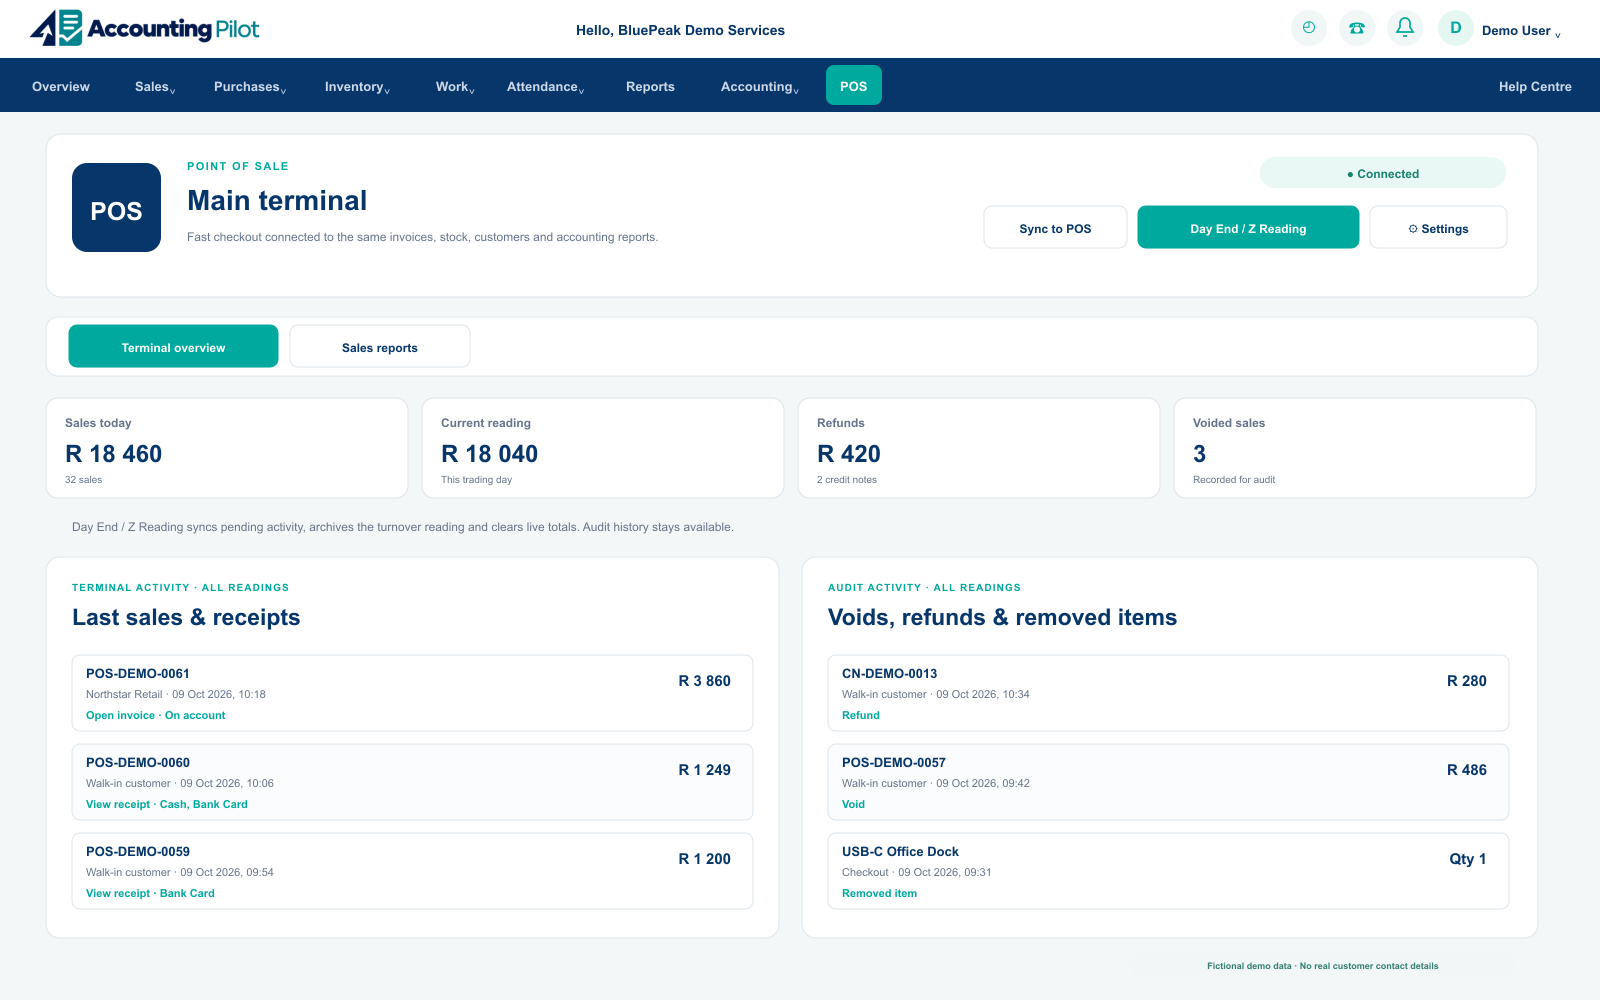
Task: Run Day End / Z Reading
Action: click(x=1248, y=227)
